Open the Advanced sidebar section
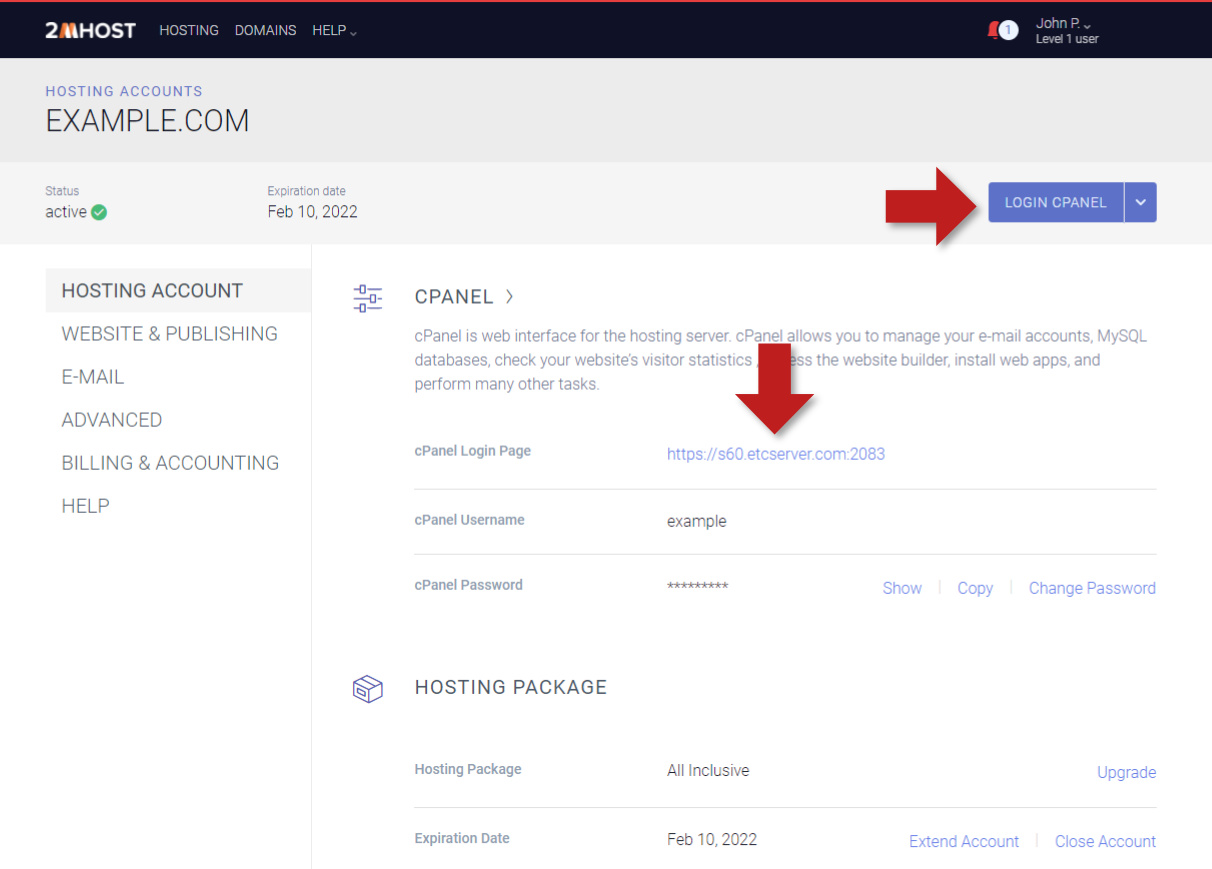Screen dimensions: 1212x869 [x=111, y=420]
